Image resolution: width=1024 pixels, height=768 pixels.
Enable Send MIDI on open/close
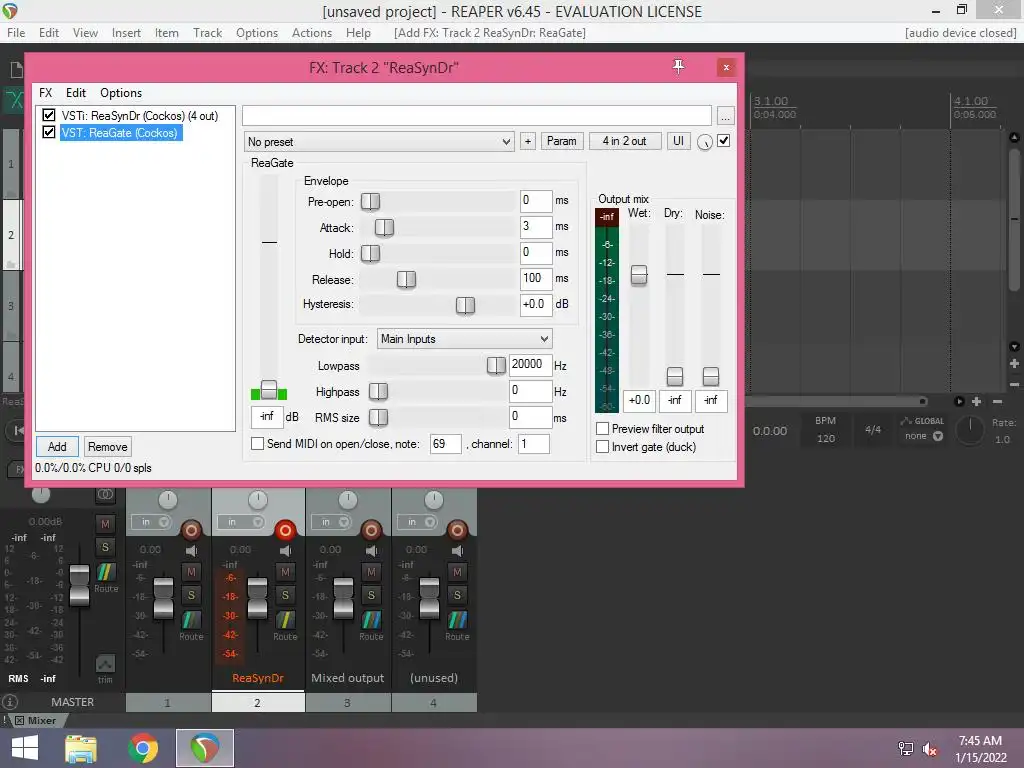[257, 443]
